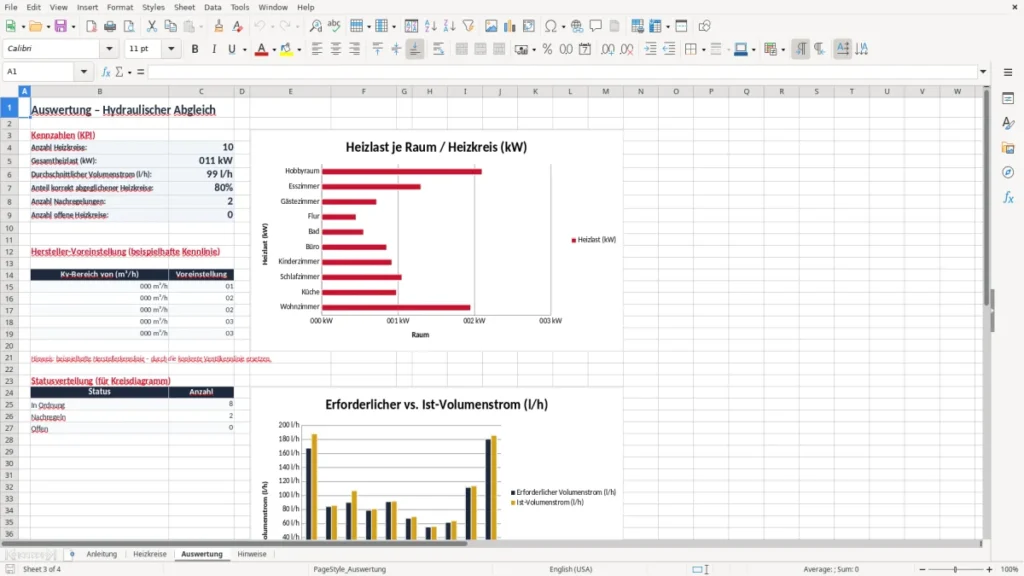Image resolution: width=1024 pixels, height=576 pixels.
Task: Expand Background Color dropdown arrow
Action: tap(299, 50)
